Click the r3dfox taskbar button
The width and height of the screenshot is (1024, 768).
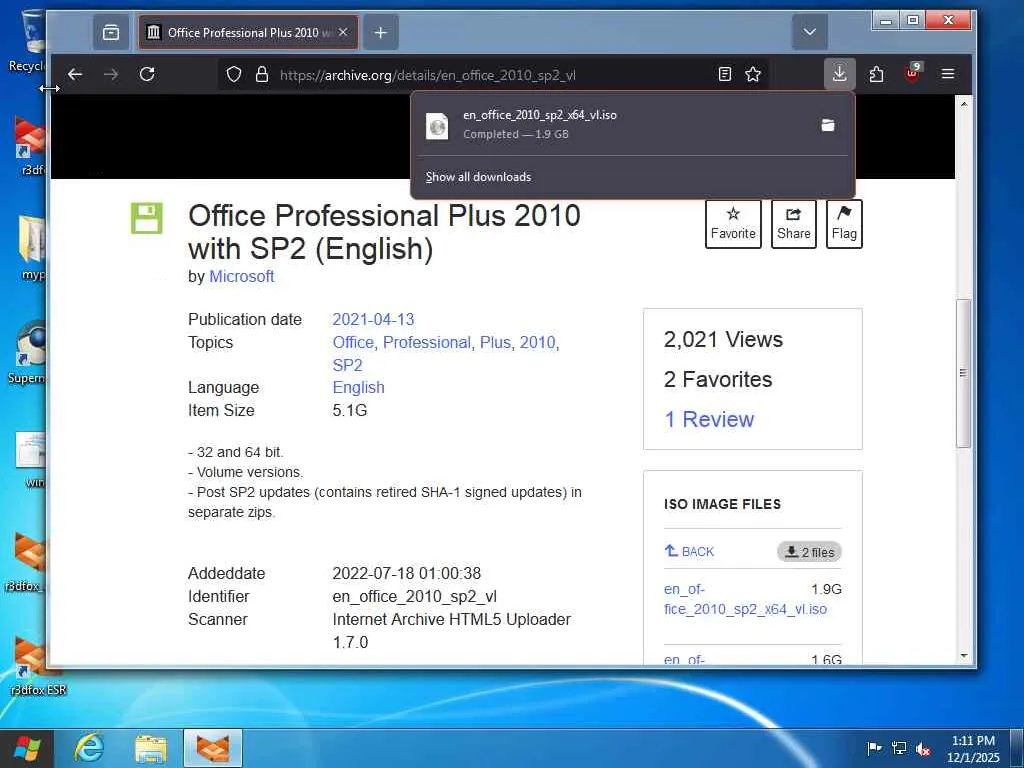pyautogui.click(x=213, y=748)
